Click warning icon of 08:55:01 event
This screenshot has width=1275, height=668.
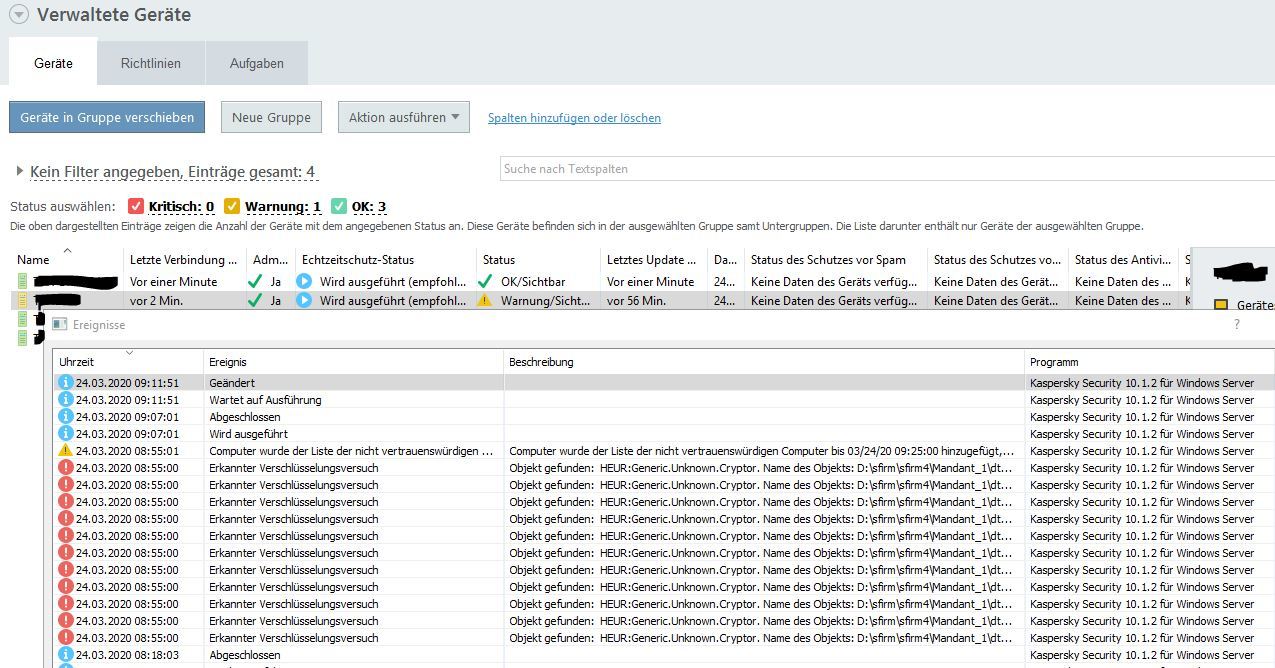[x=66, y=451]
